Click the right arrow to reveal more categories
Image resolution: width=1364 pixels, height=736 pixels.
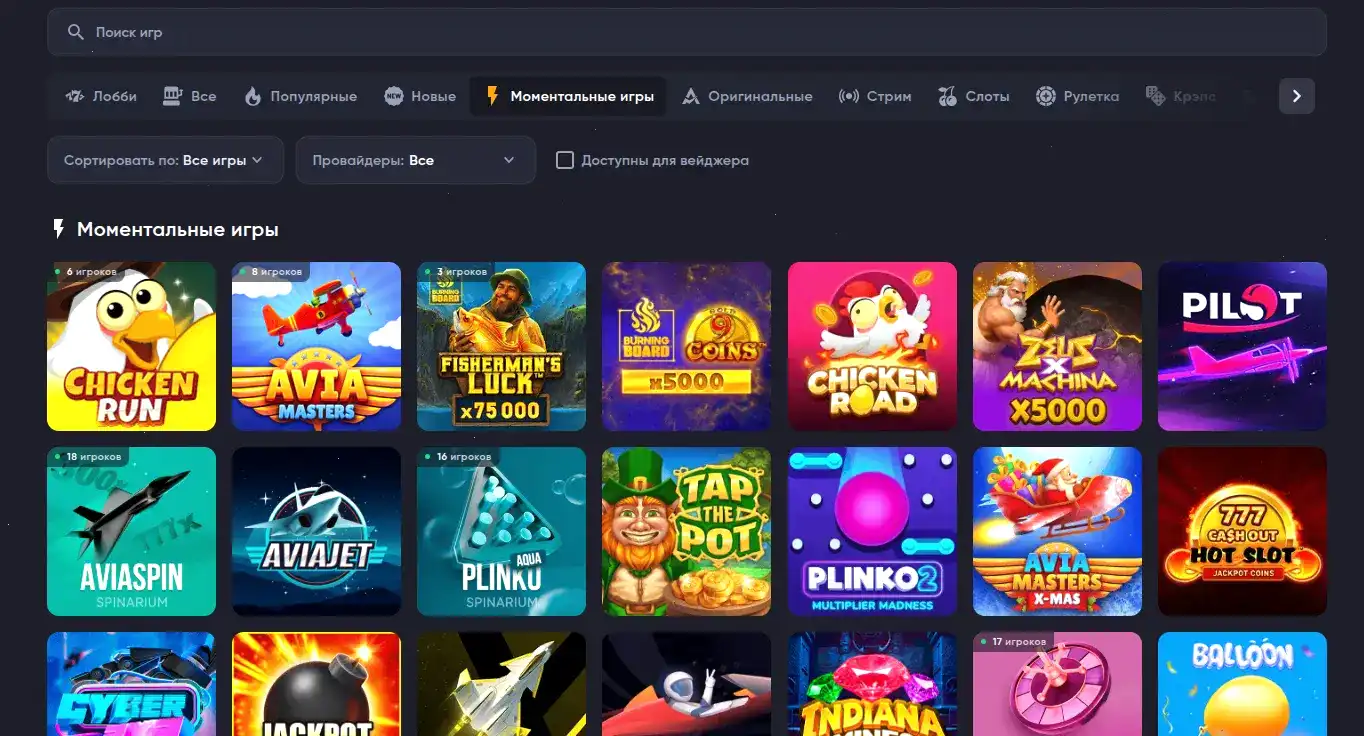pyautogui.click(x=1296, y=95)
